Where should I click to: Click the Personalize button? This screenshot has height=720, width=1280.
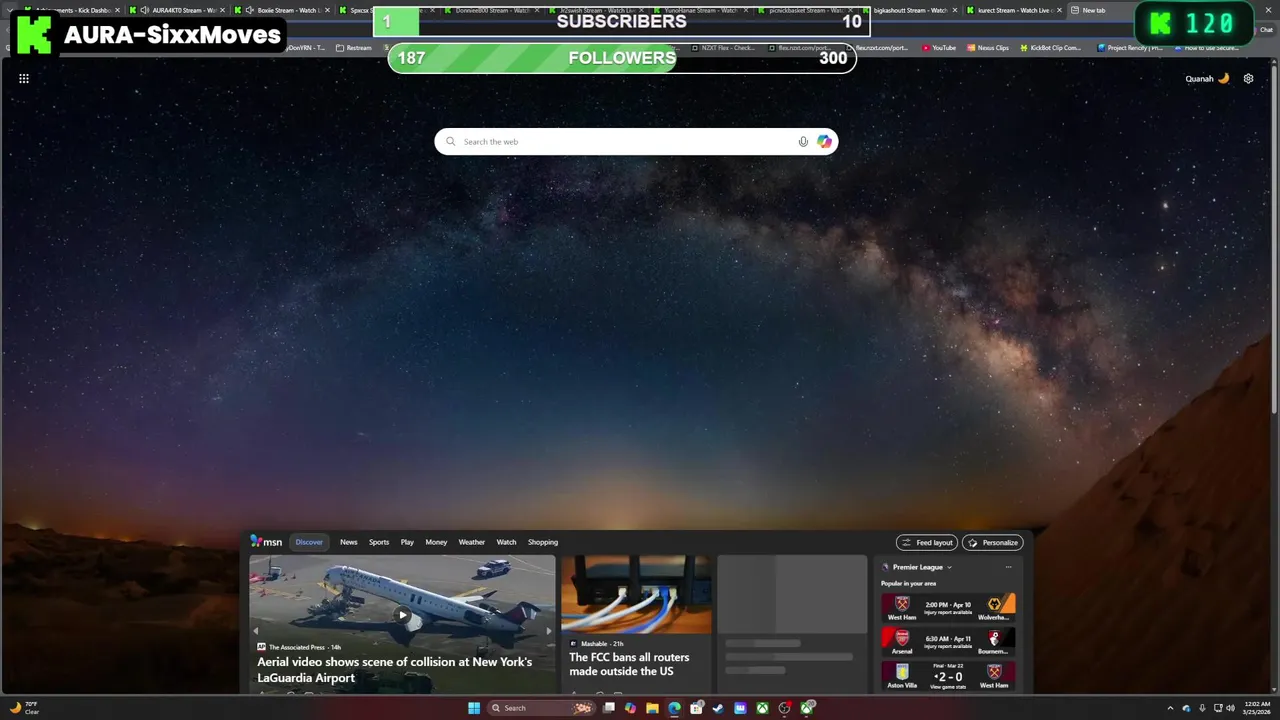993,543
